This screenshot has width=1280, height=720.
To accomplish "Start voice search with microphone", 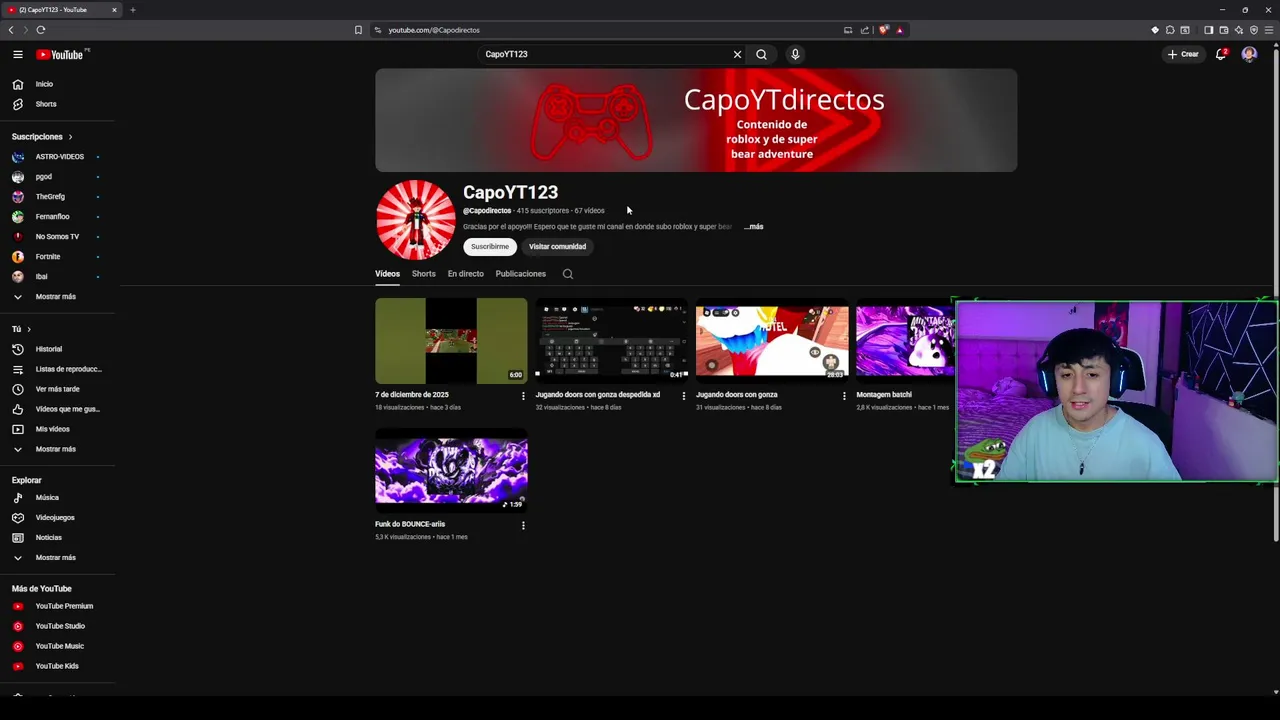I will click(795, 55).
